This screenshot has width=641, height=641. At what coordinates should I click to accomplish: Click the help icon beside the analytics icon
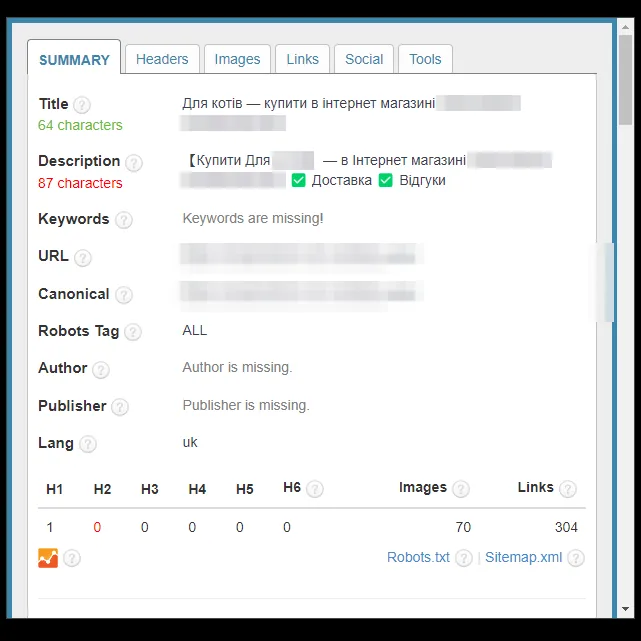(72, 558)
